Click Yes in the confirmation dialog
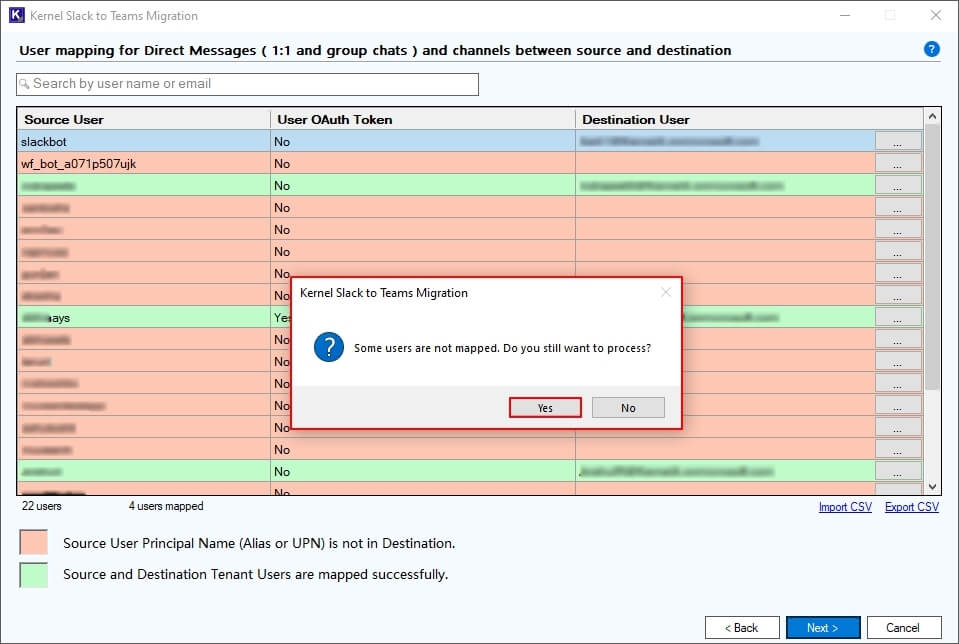The image size is (959, 644). pyautogui.click(x=545, y=408)
